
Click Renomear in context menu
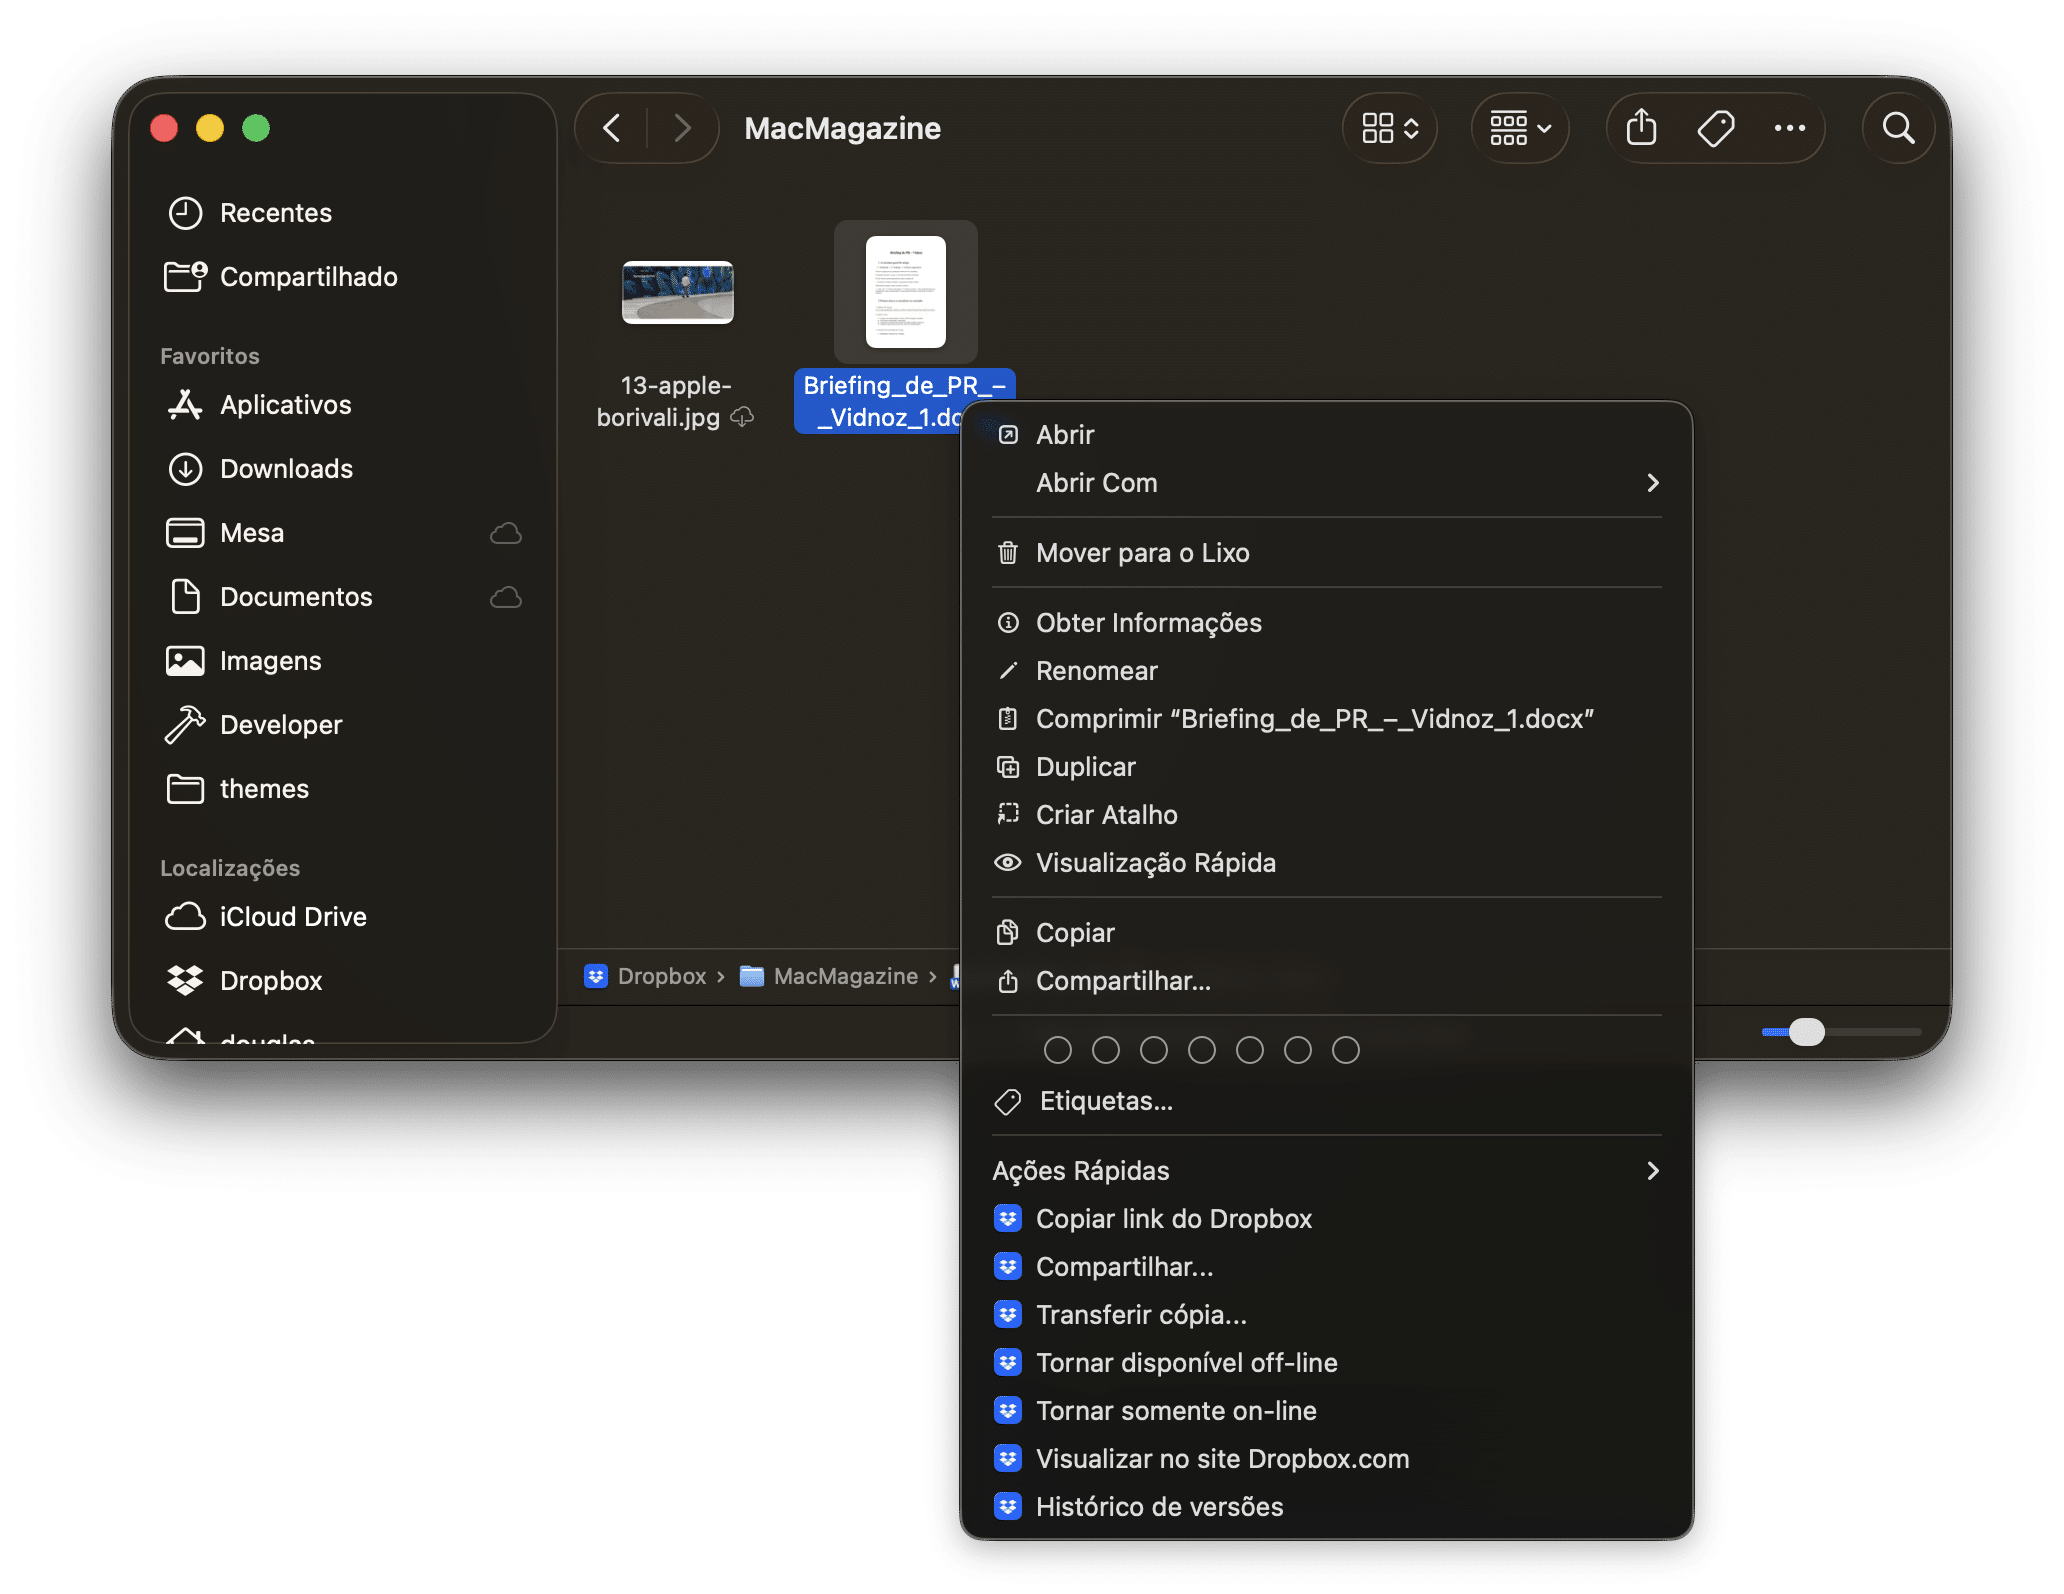point(1096,671)
